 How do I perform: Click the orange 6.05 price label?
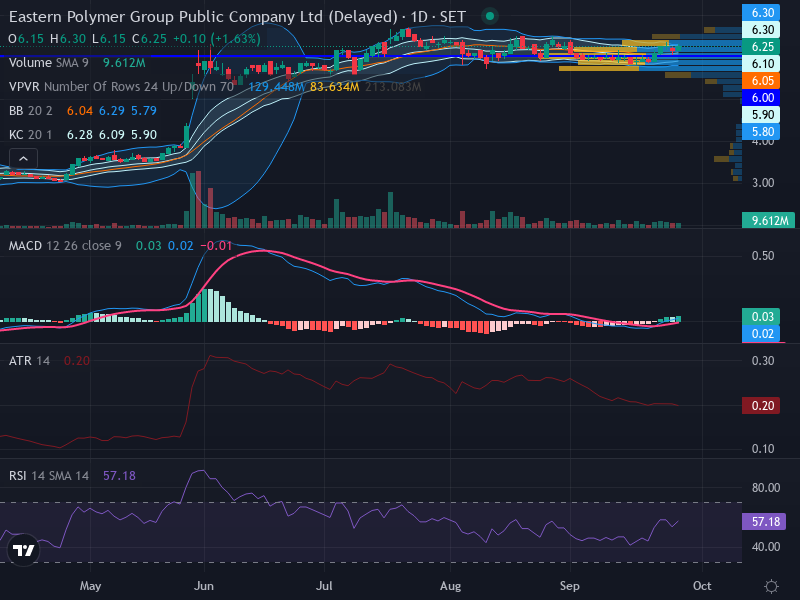coord(762,81)
